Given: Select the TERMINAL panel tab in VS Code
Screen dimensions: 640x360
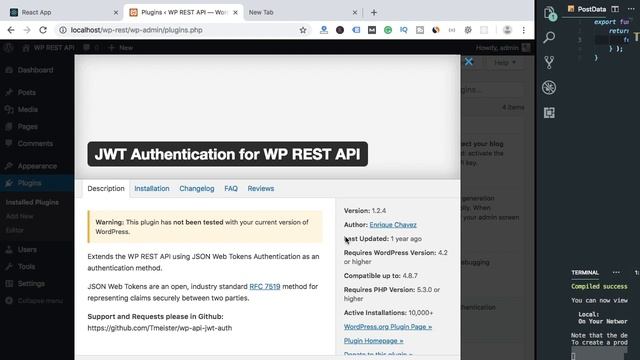Looking at the screenshot, I should [x=585, y=272].
